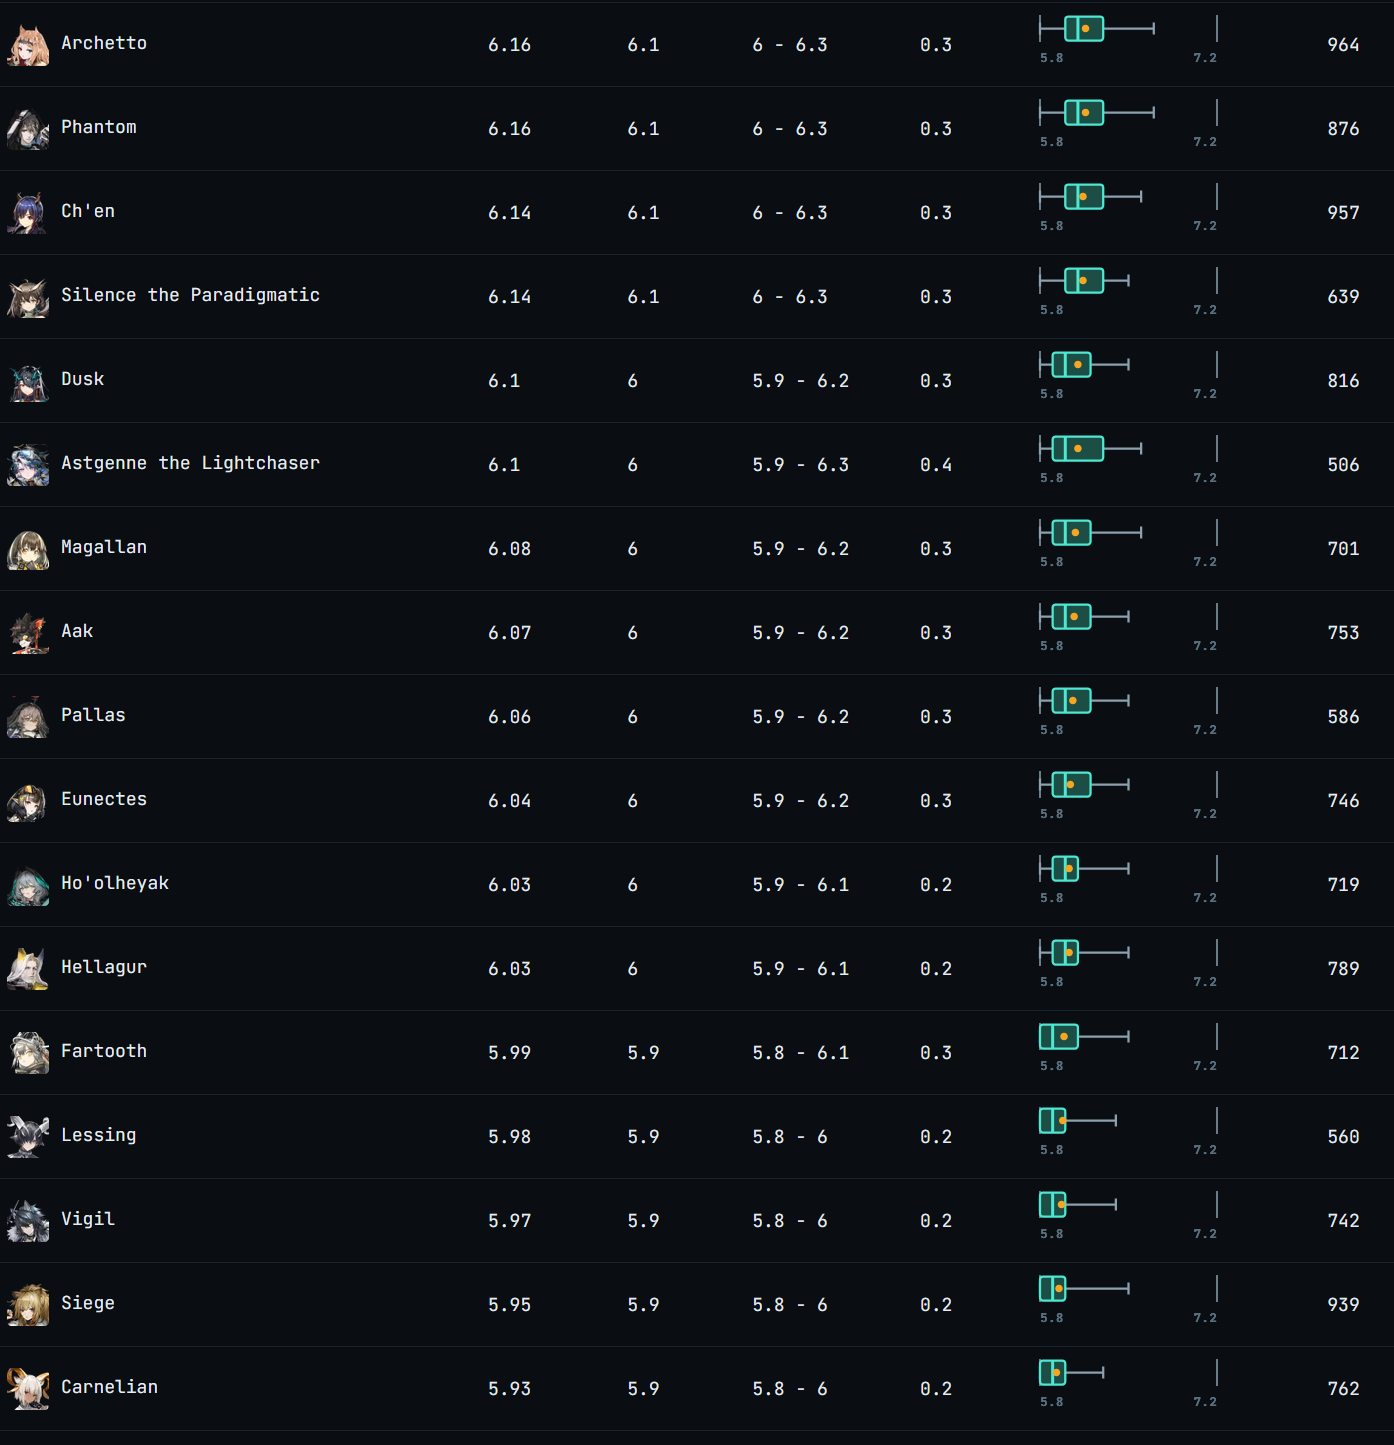Select Astgenne the Lightchaser's 0.4 value

pyautogui.click(x=936, y=465)
